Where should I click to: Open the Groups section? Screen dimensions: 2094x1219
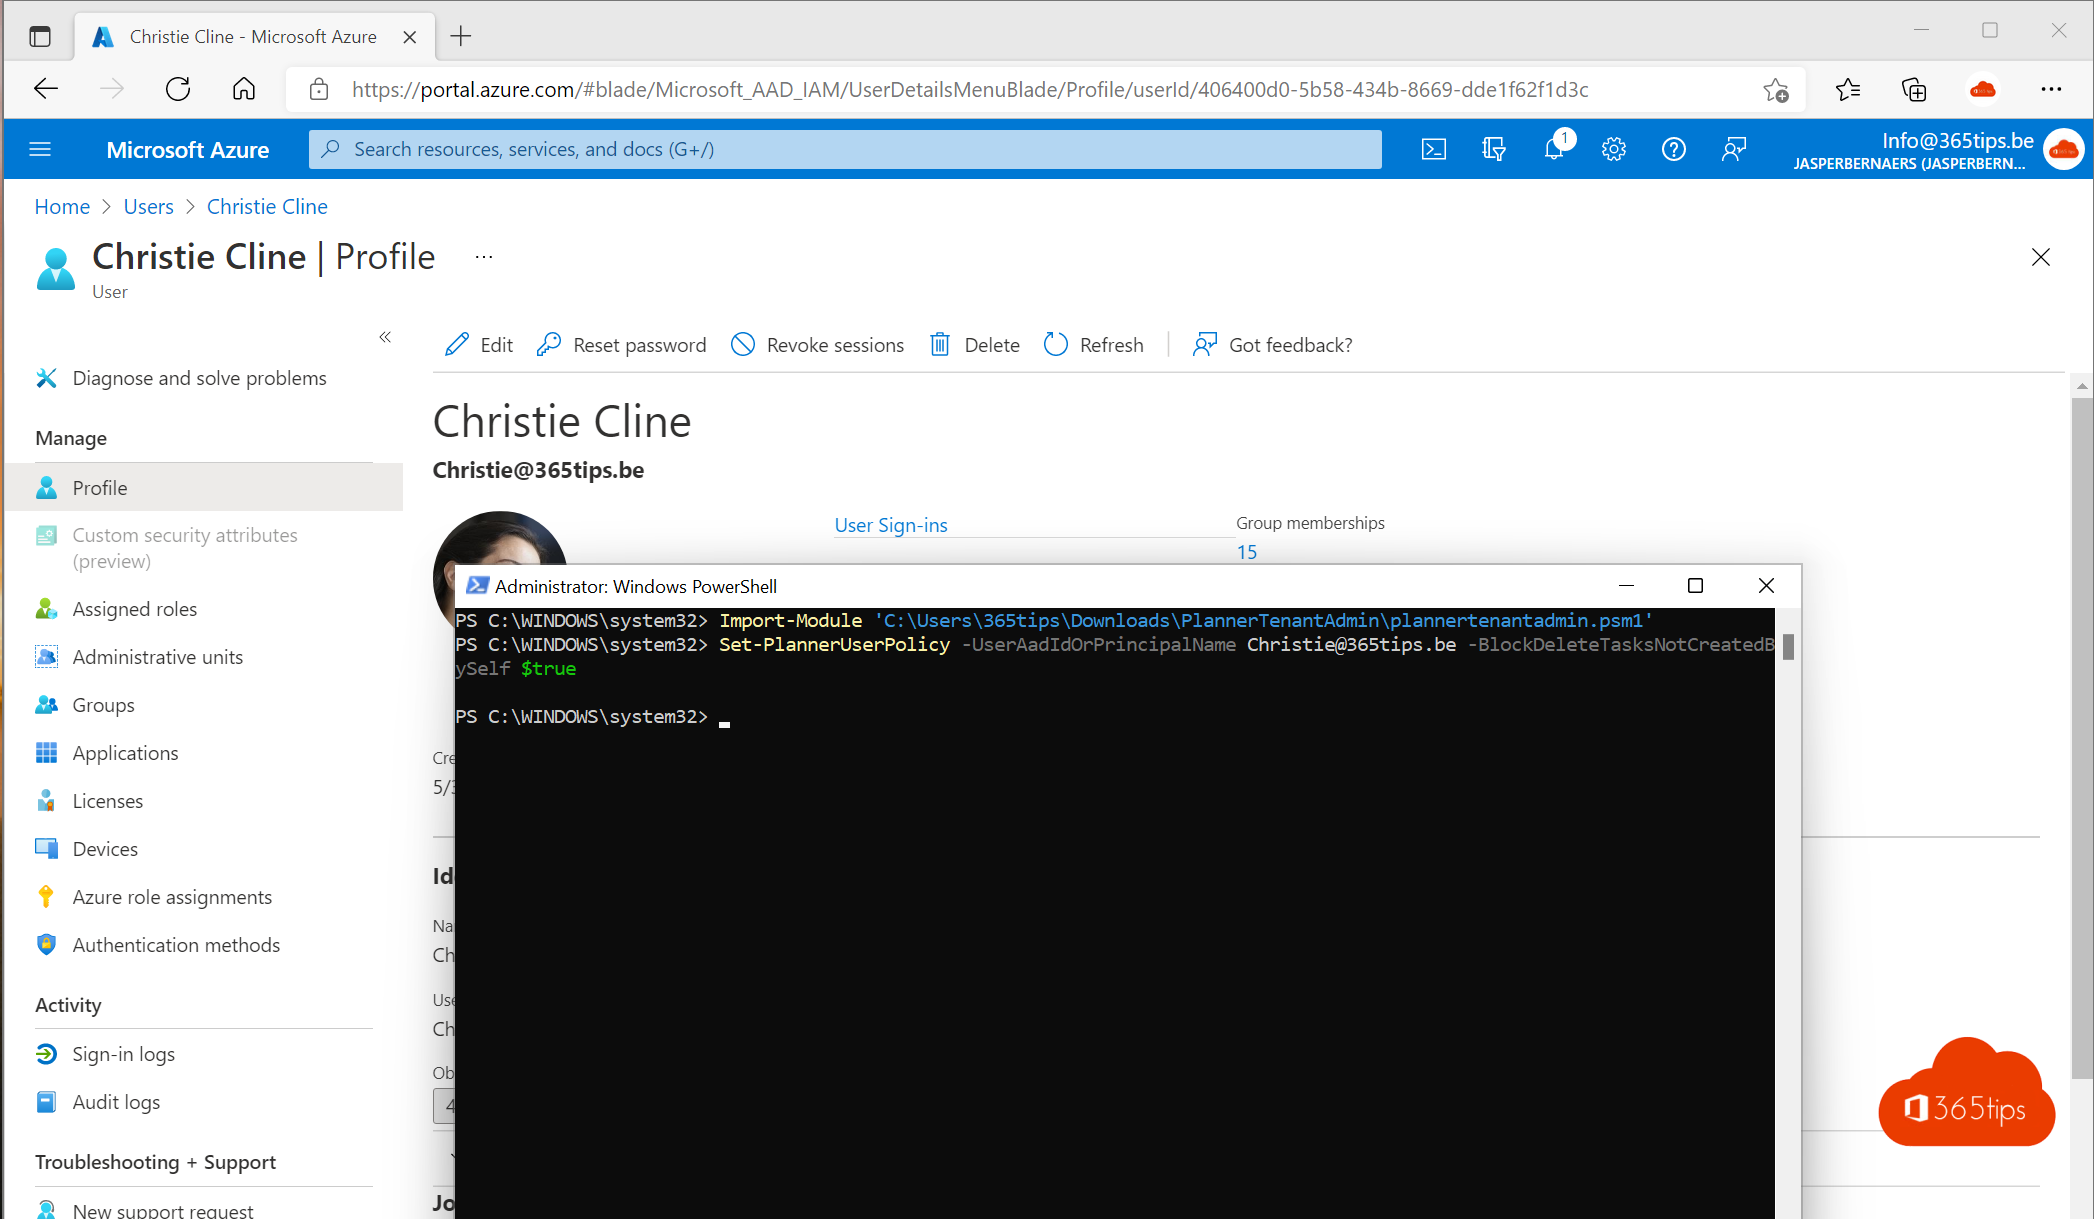click(x=102, y=704)
